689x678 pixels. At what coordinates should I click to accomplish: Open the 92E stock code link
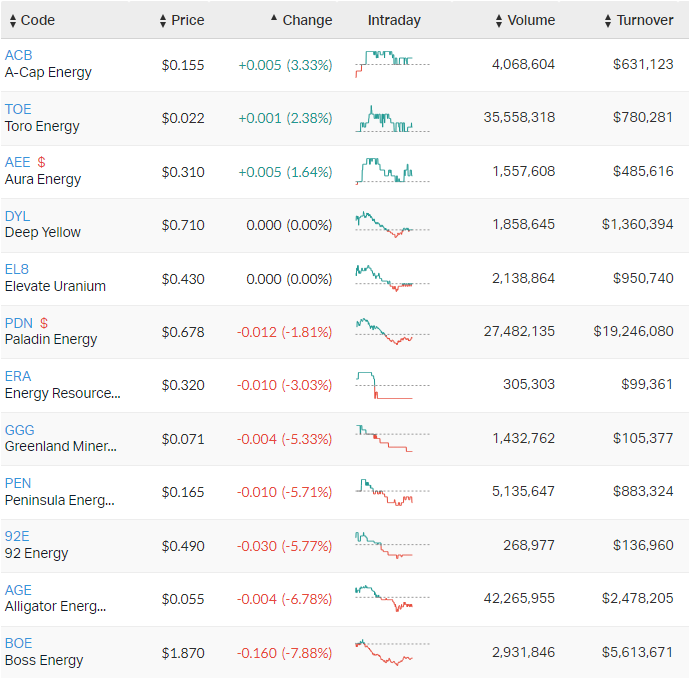(17, 537)
